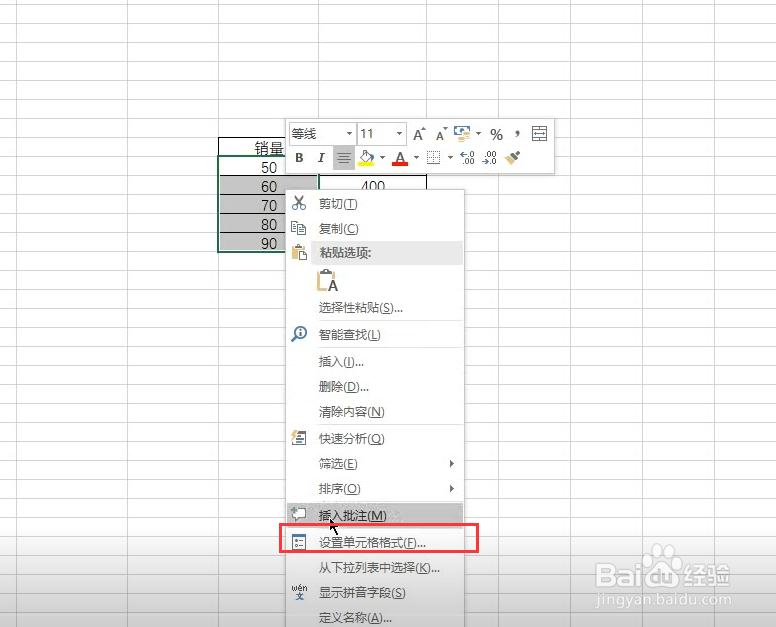Click the phonetic wén icon
Image resolution: width=776 pixels, height=627 pixels.
[299, 592]
